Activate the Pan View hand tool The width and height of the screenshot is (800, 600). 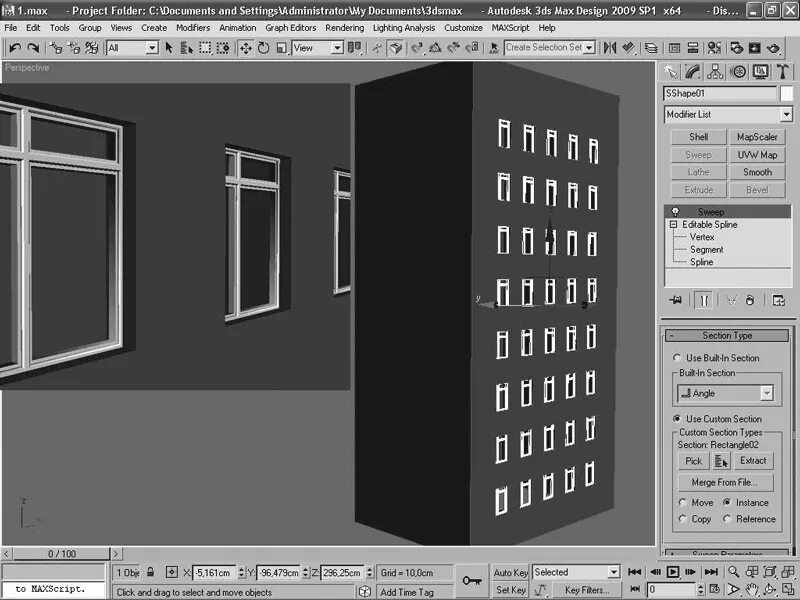[752, 590]
